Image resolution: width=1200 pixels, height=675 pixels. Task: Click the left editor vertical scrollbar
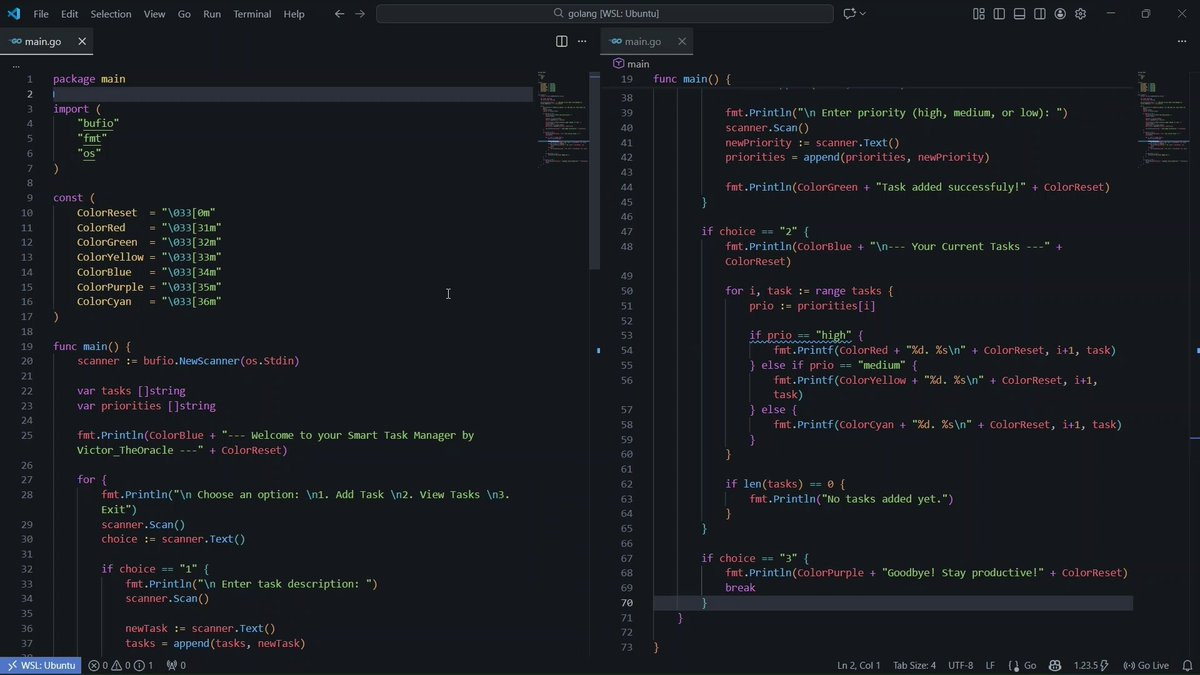pyautogui.click(x=594, y=170)
